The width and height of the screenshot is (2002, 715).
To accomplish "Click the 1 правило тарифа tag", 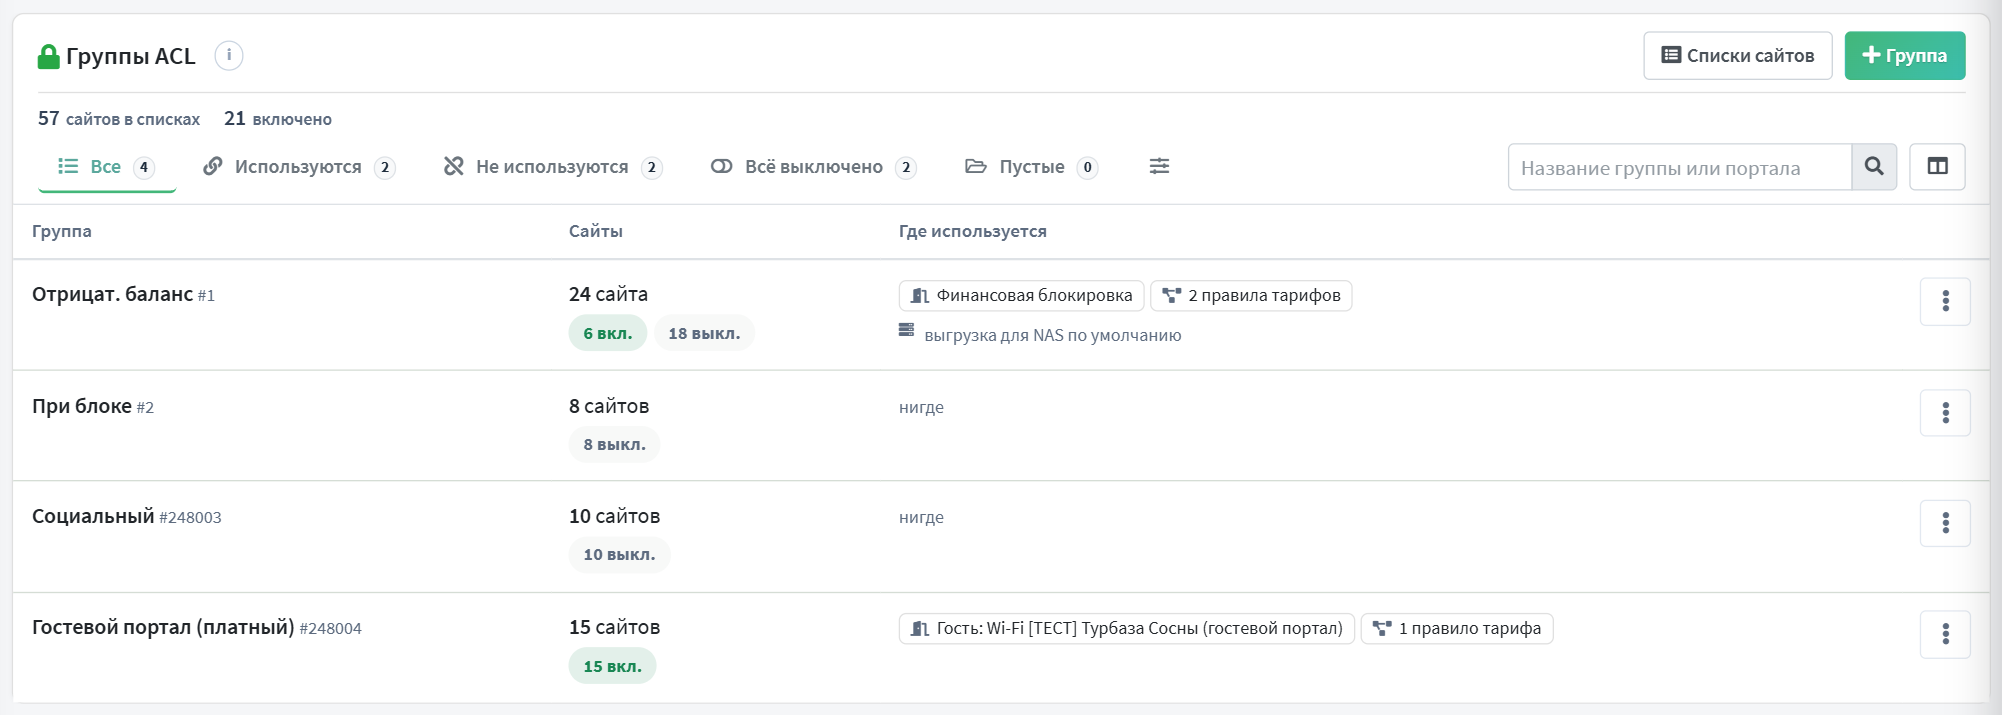I will (x=1457, y=628).
